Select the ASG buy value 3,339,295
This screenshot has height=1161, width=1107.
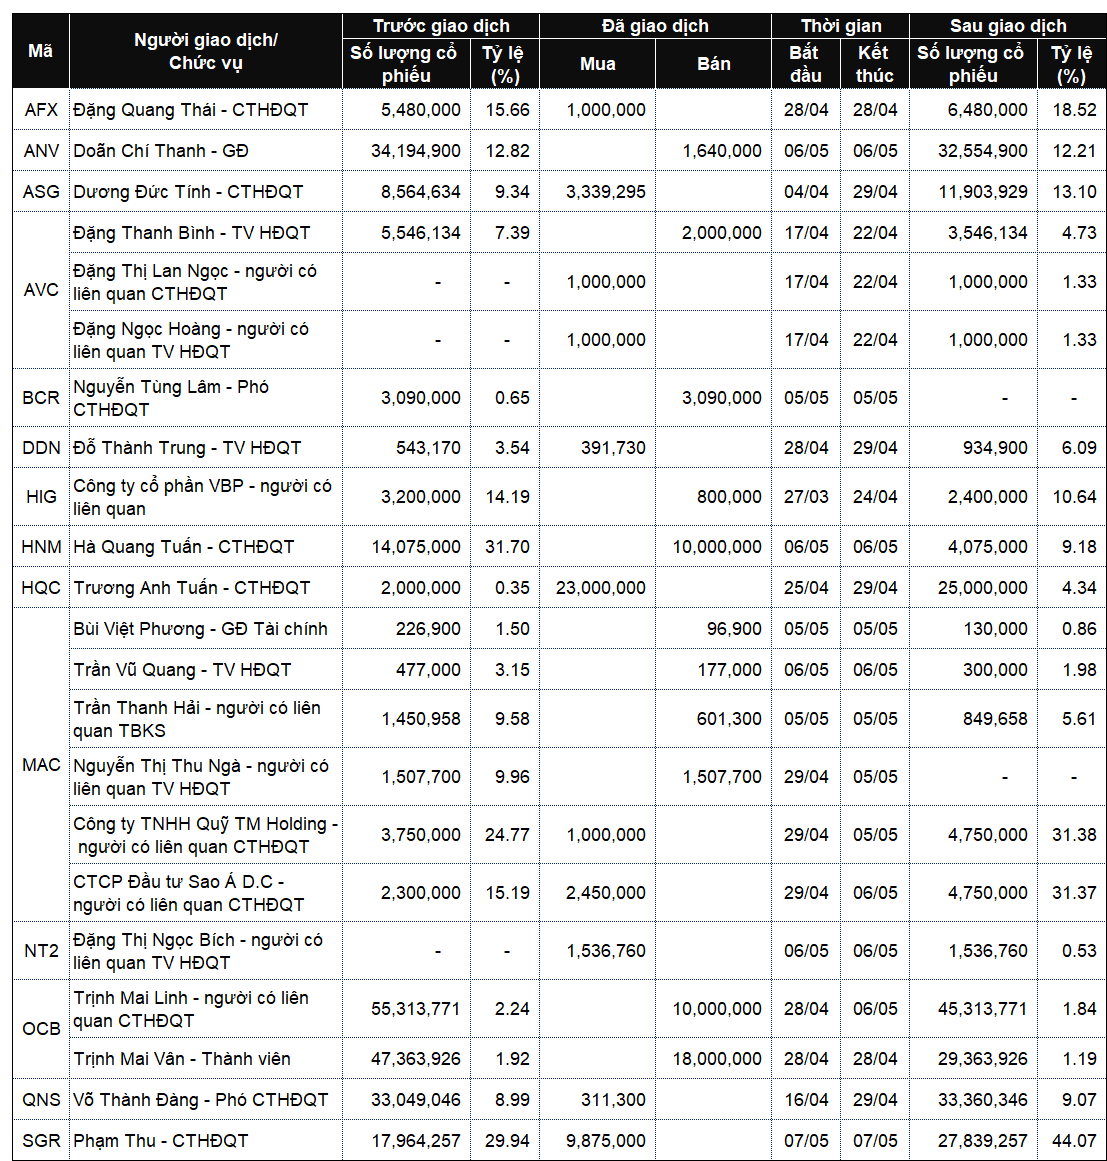(x=606, y=192)
